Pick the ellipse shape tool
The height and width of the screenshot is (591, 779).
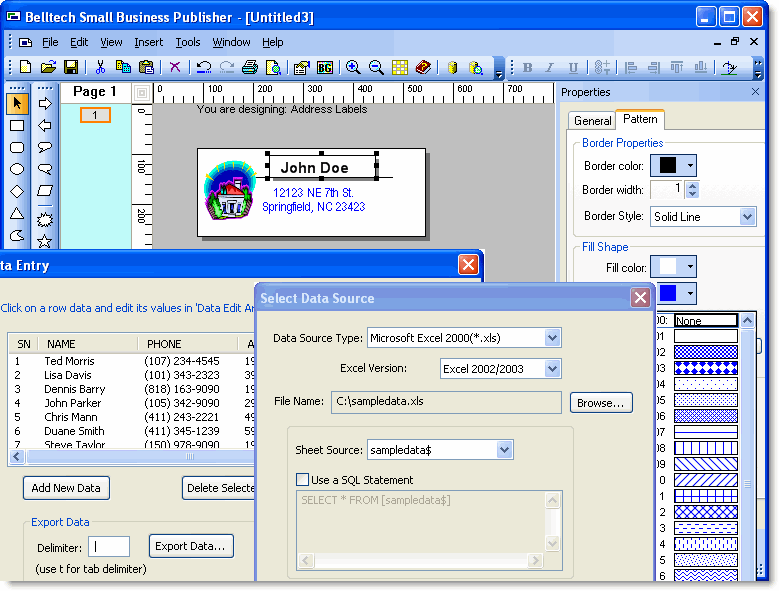(17, 170)
